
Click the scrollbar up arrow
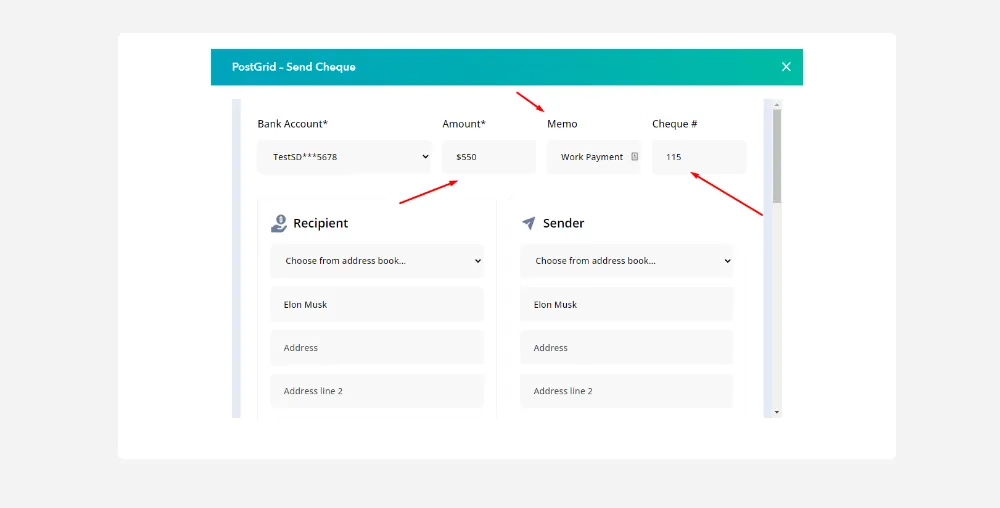pyautogui.click(x=777, y=104)
